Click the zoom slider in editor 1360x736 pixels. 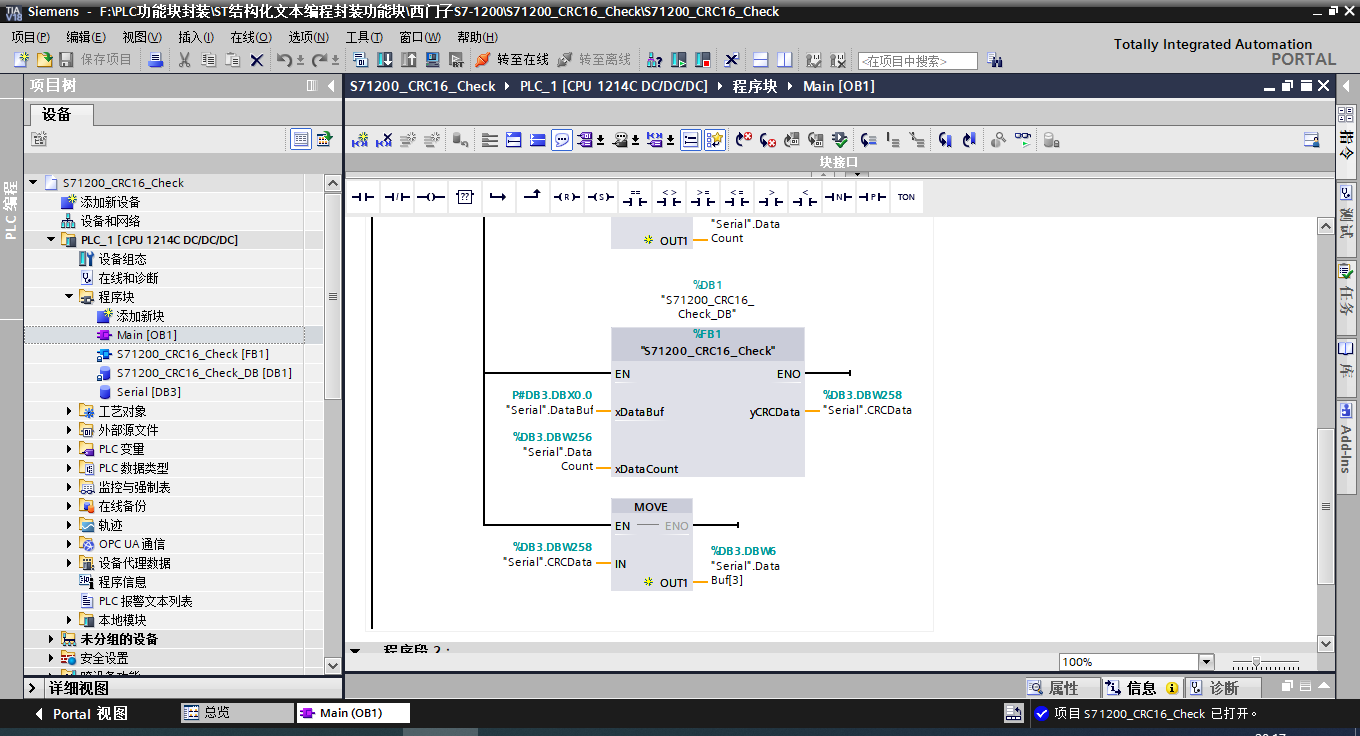click(x=1257, y=662)
